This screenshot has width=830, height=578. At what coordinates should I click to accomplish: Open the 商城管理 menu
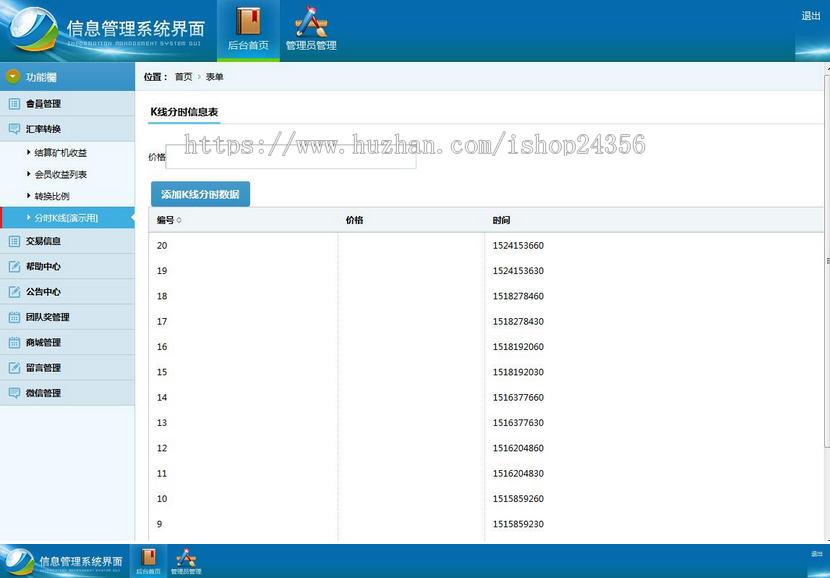tap(67, 342)
